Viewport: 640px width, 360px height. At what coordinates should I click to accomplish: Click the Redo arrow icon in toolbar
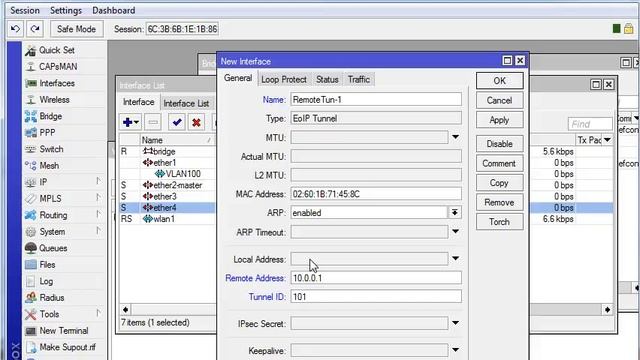[35, 29]
